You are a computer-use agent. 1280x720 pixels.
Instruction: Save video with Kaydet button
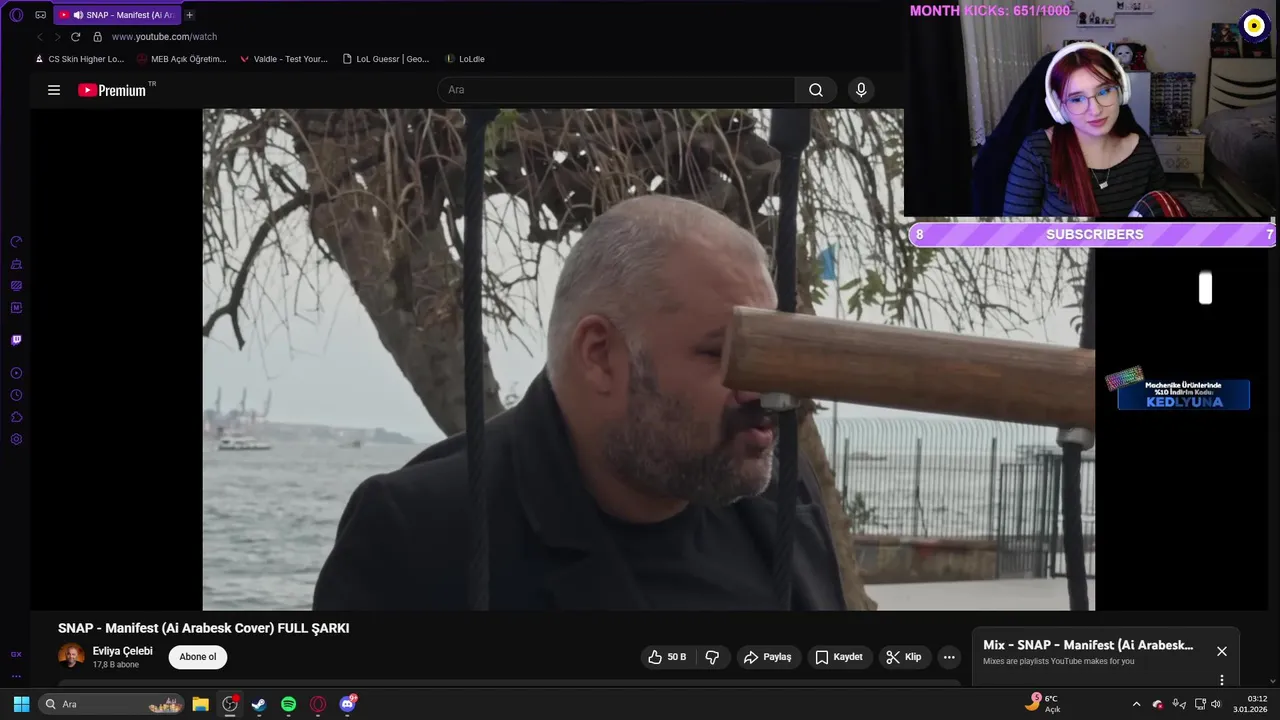pyautogui.click(x=838, y=657)
